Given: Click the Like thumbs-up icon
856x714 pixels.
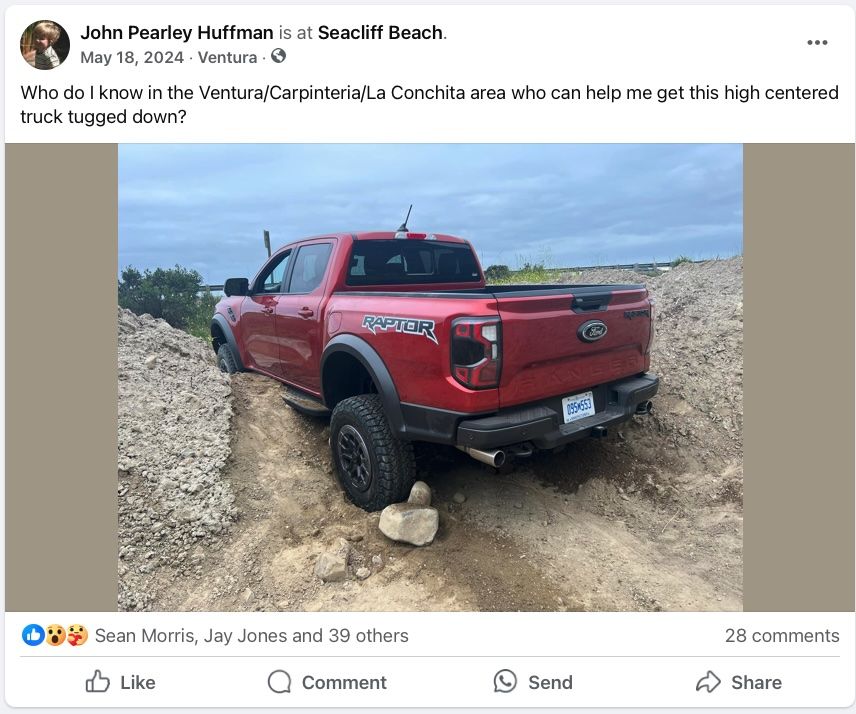Looking at the screenshot, I should coord(98,681).
